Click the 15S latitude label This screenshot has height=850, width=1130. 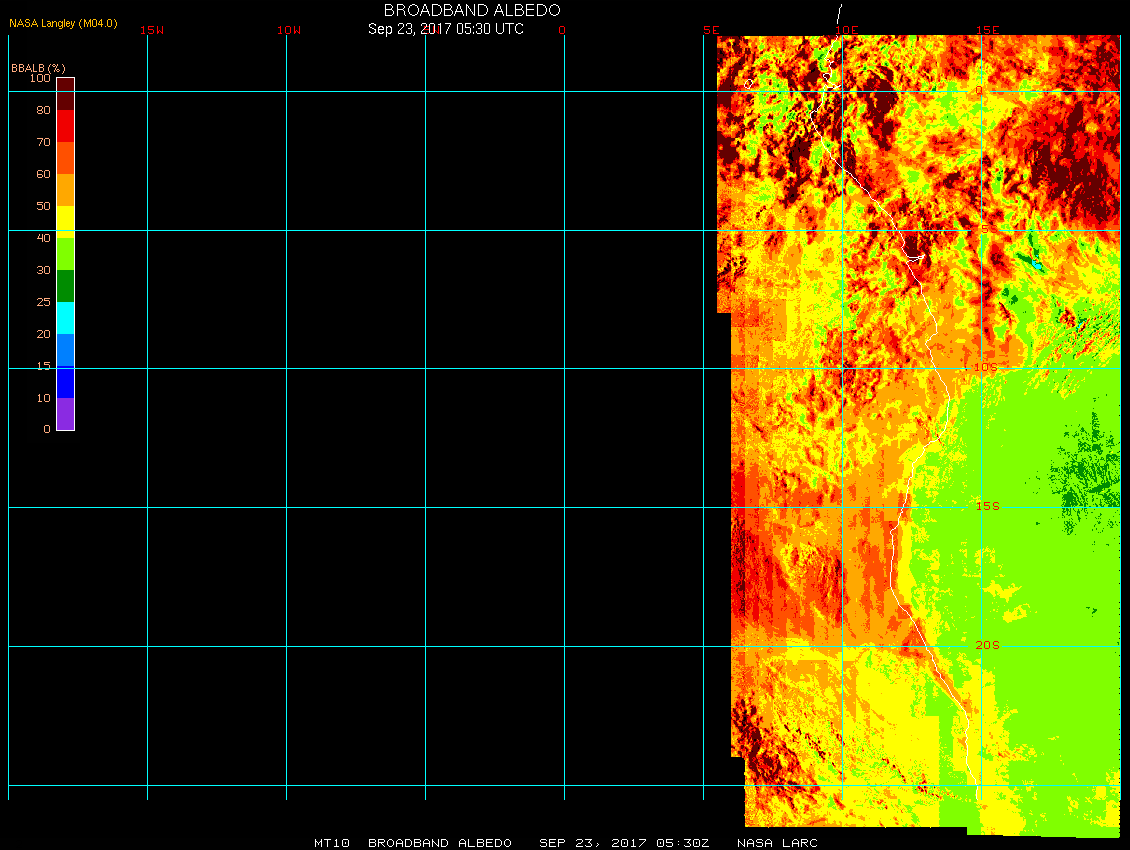987,506
